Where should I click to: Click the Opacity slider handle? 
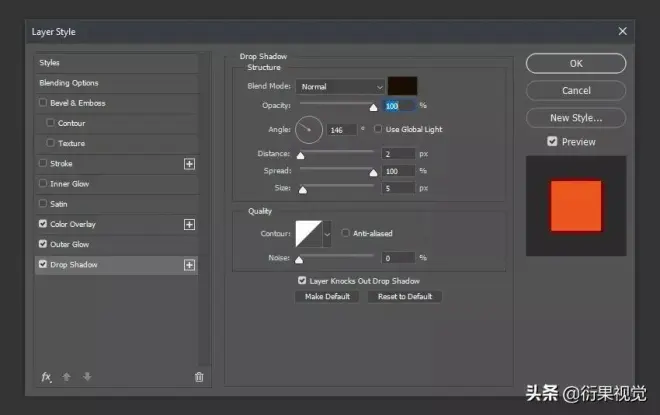(373, 108)
